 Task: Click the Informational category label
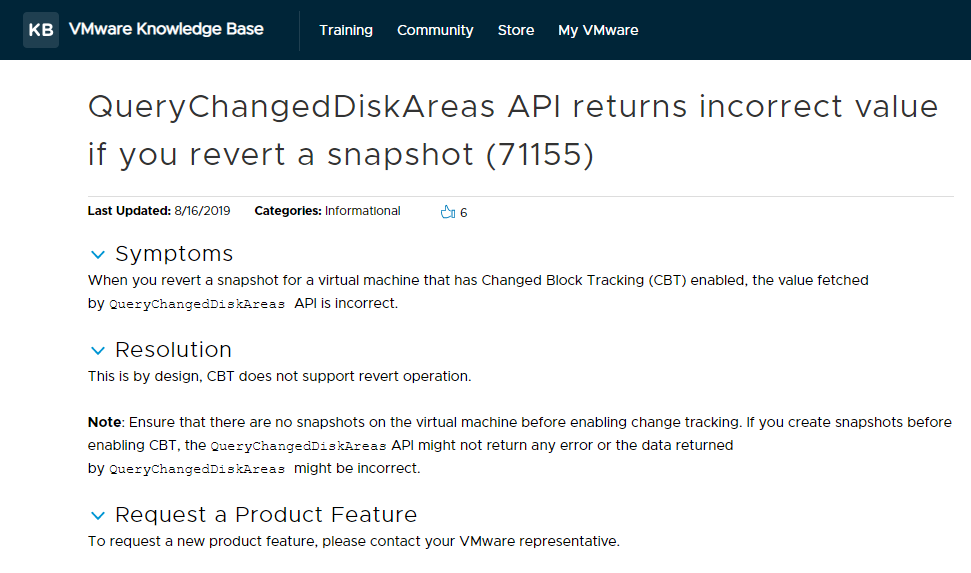coord(362,211)
